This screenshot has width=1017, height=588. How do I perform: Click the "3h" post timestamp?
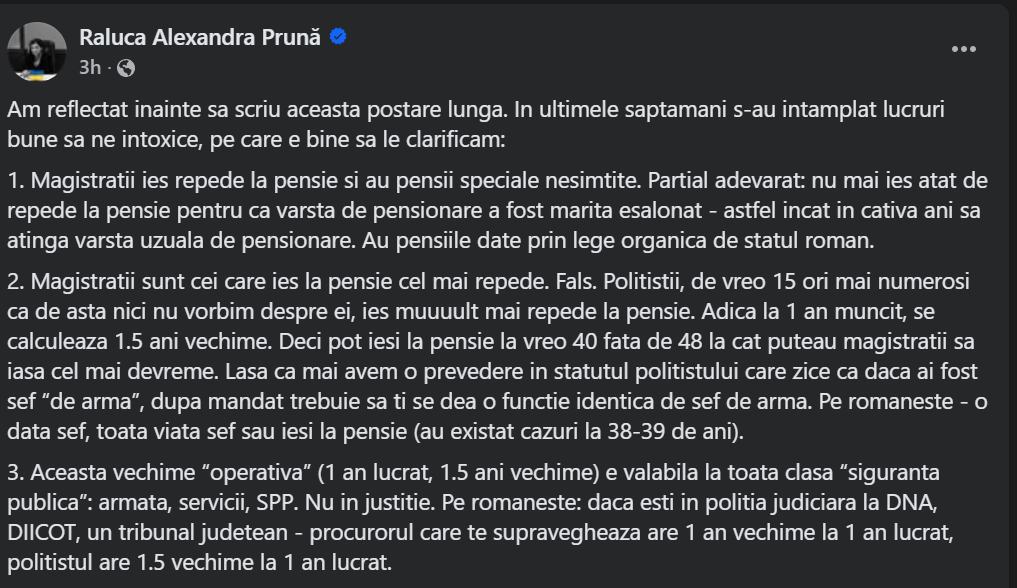pyautogui.click(x=90, y=68)
